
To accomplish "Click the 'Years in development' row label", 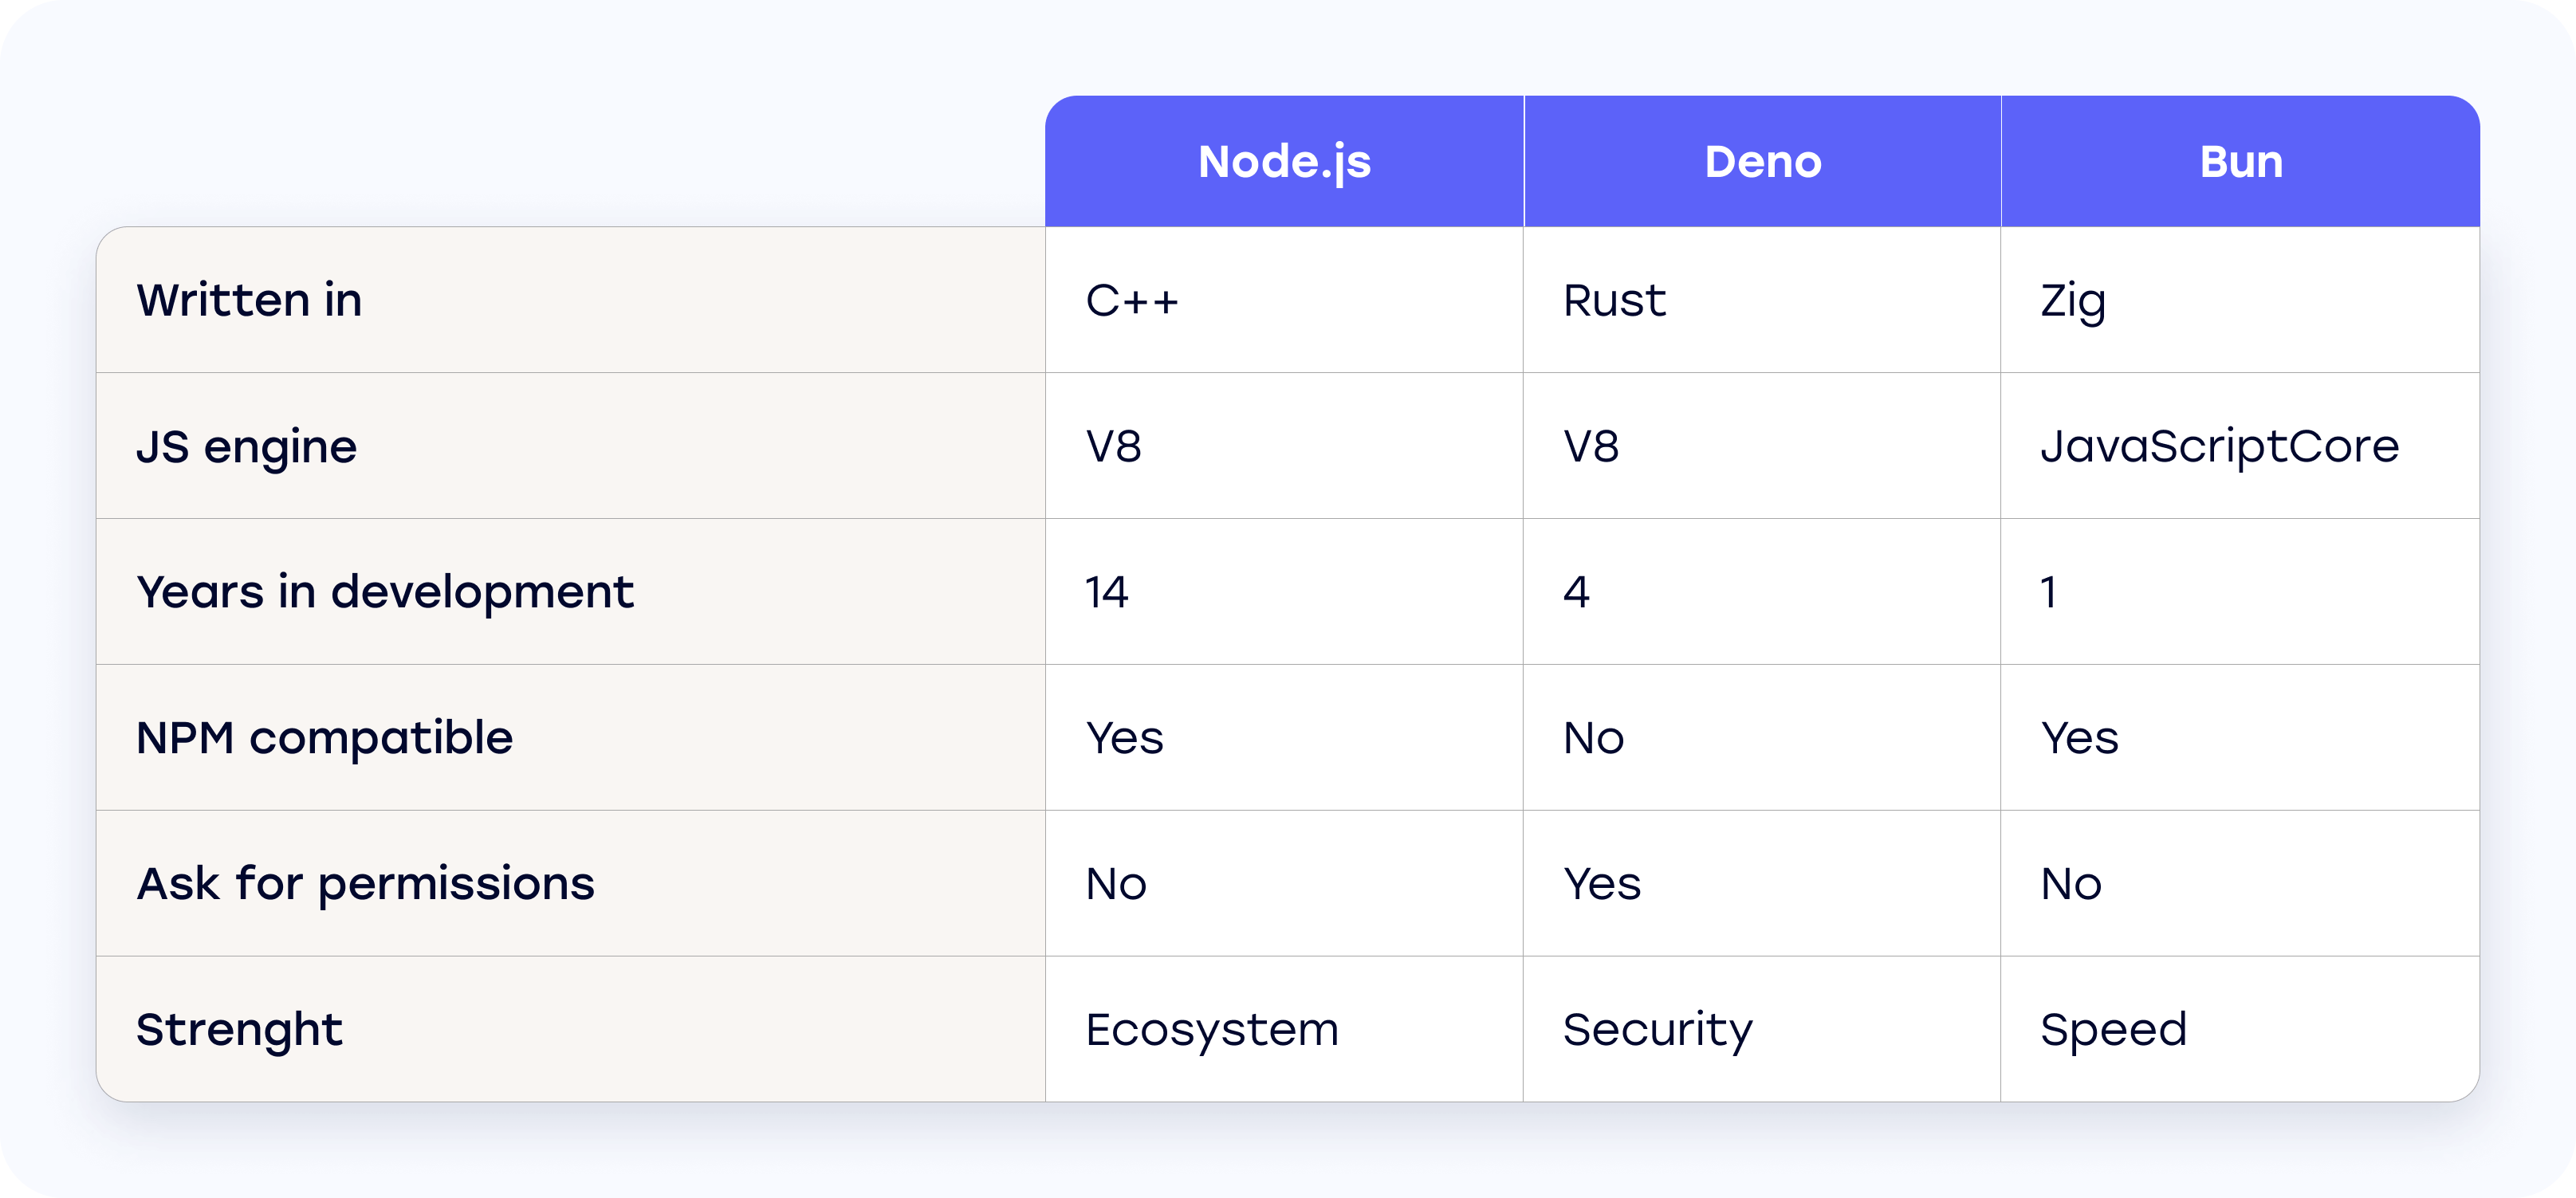I will pyautogui.click(x=385, y=591).
